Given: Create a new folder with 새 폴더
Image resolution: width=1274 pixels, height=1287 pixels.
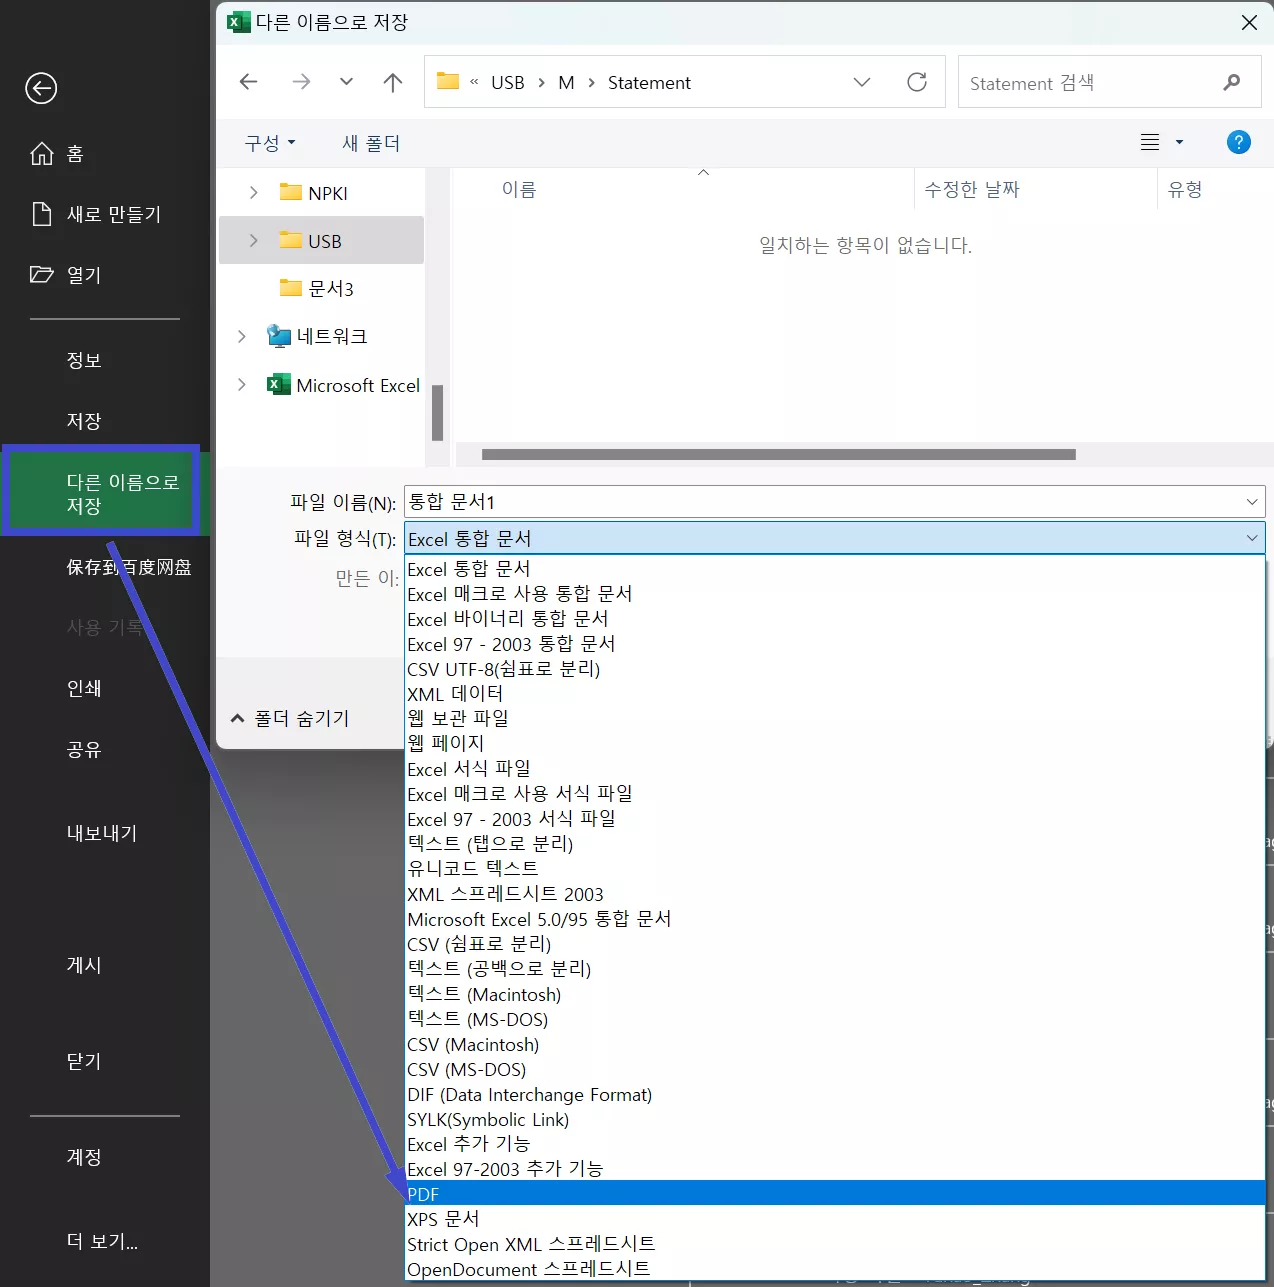Looking at the screenshot, I should (371, 143).
